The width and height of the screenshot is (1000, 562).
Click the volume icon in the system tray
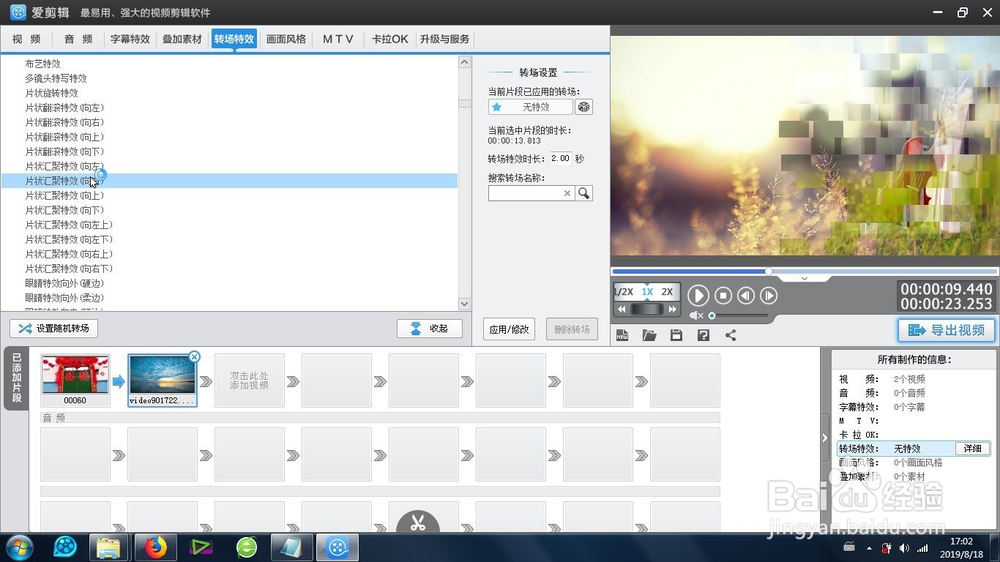click(904, 548)
